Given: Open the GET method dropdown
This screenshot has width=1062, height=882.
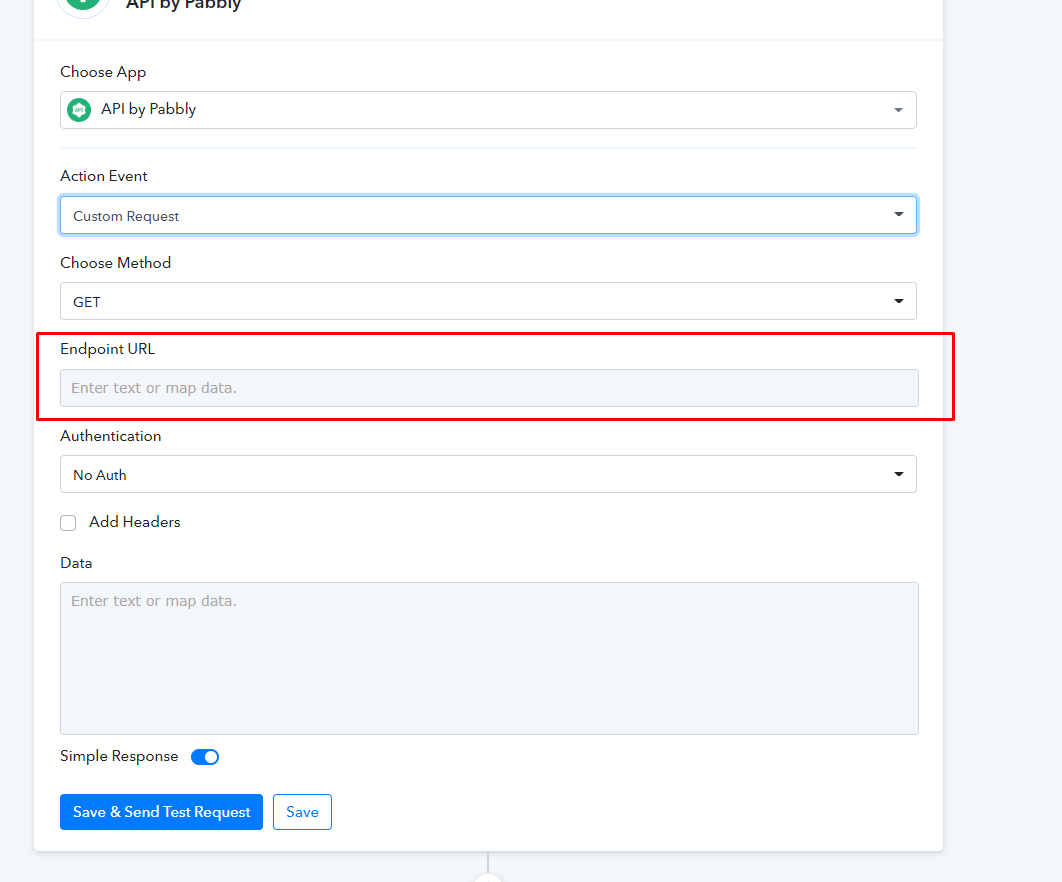Looking at the screenshot, I should pos(488,301).
